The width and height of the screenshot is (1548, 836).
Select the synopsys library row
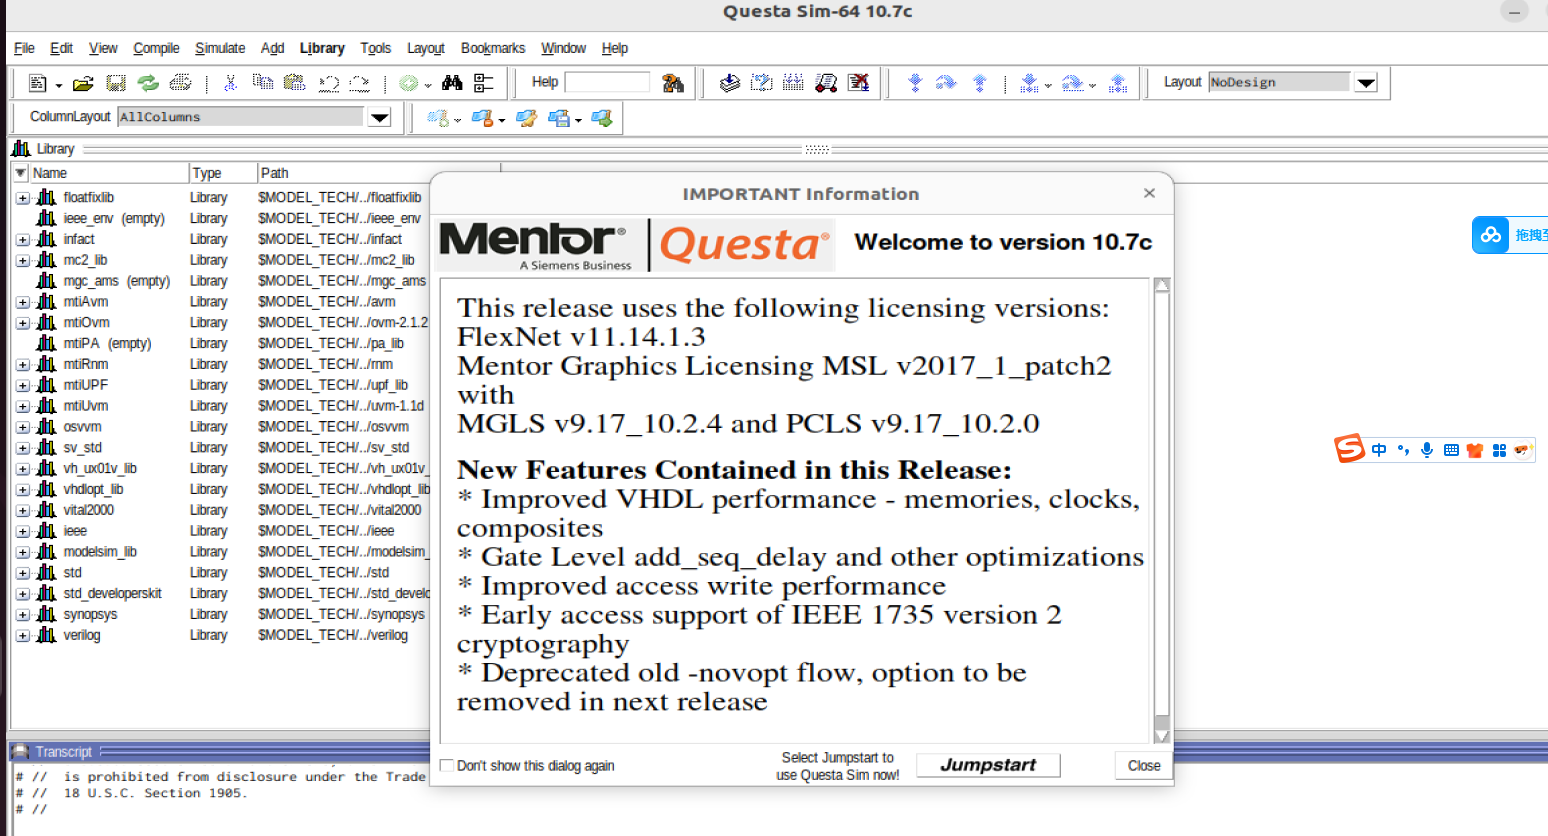(x=220, y=614)
